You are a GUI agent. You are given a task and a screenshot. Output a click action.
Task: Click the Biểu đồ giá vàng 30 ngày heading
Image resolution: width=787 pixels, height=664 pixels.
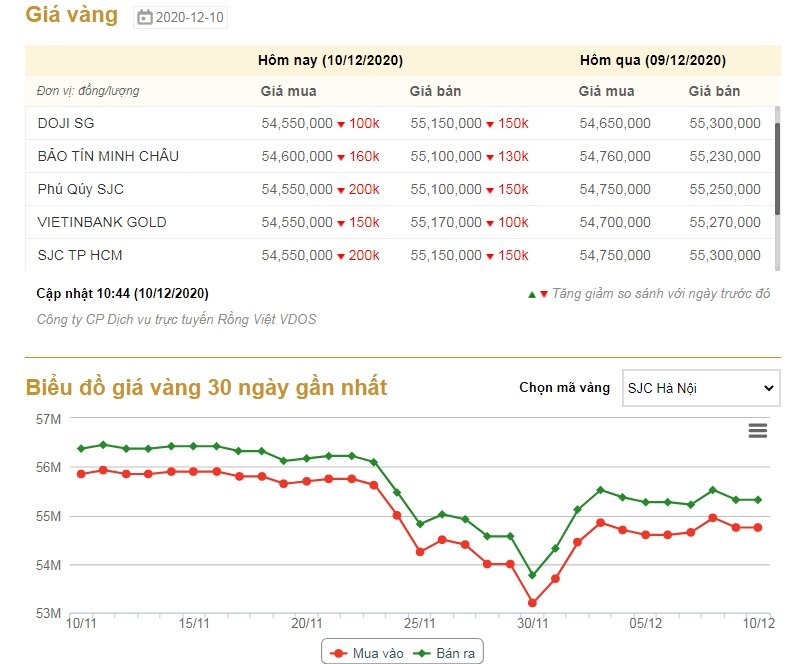[x=206, y=387]
